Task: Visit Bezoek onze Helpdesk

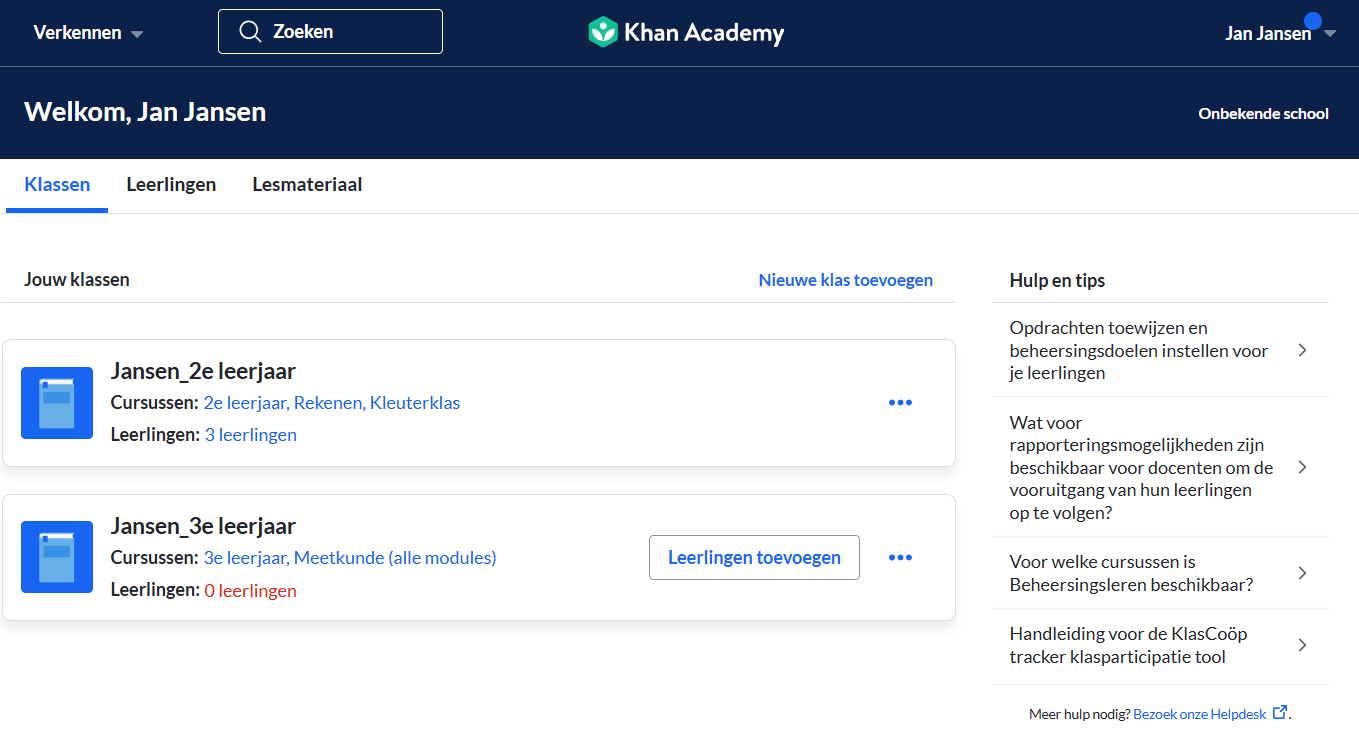Action: (x=1202, y=713)
